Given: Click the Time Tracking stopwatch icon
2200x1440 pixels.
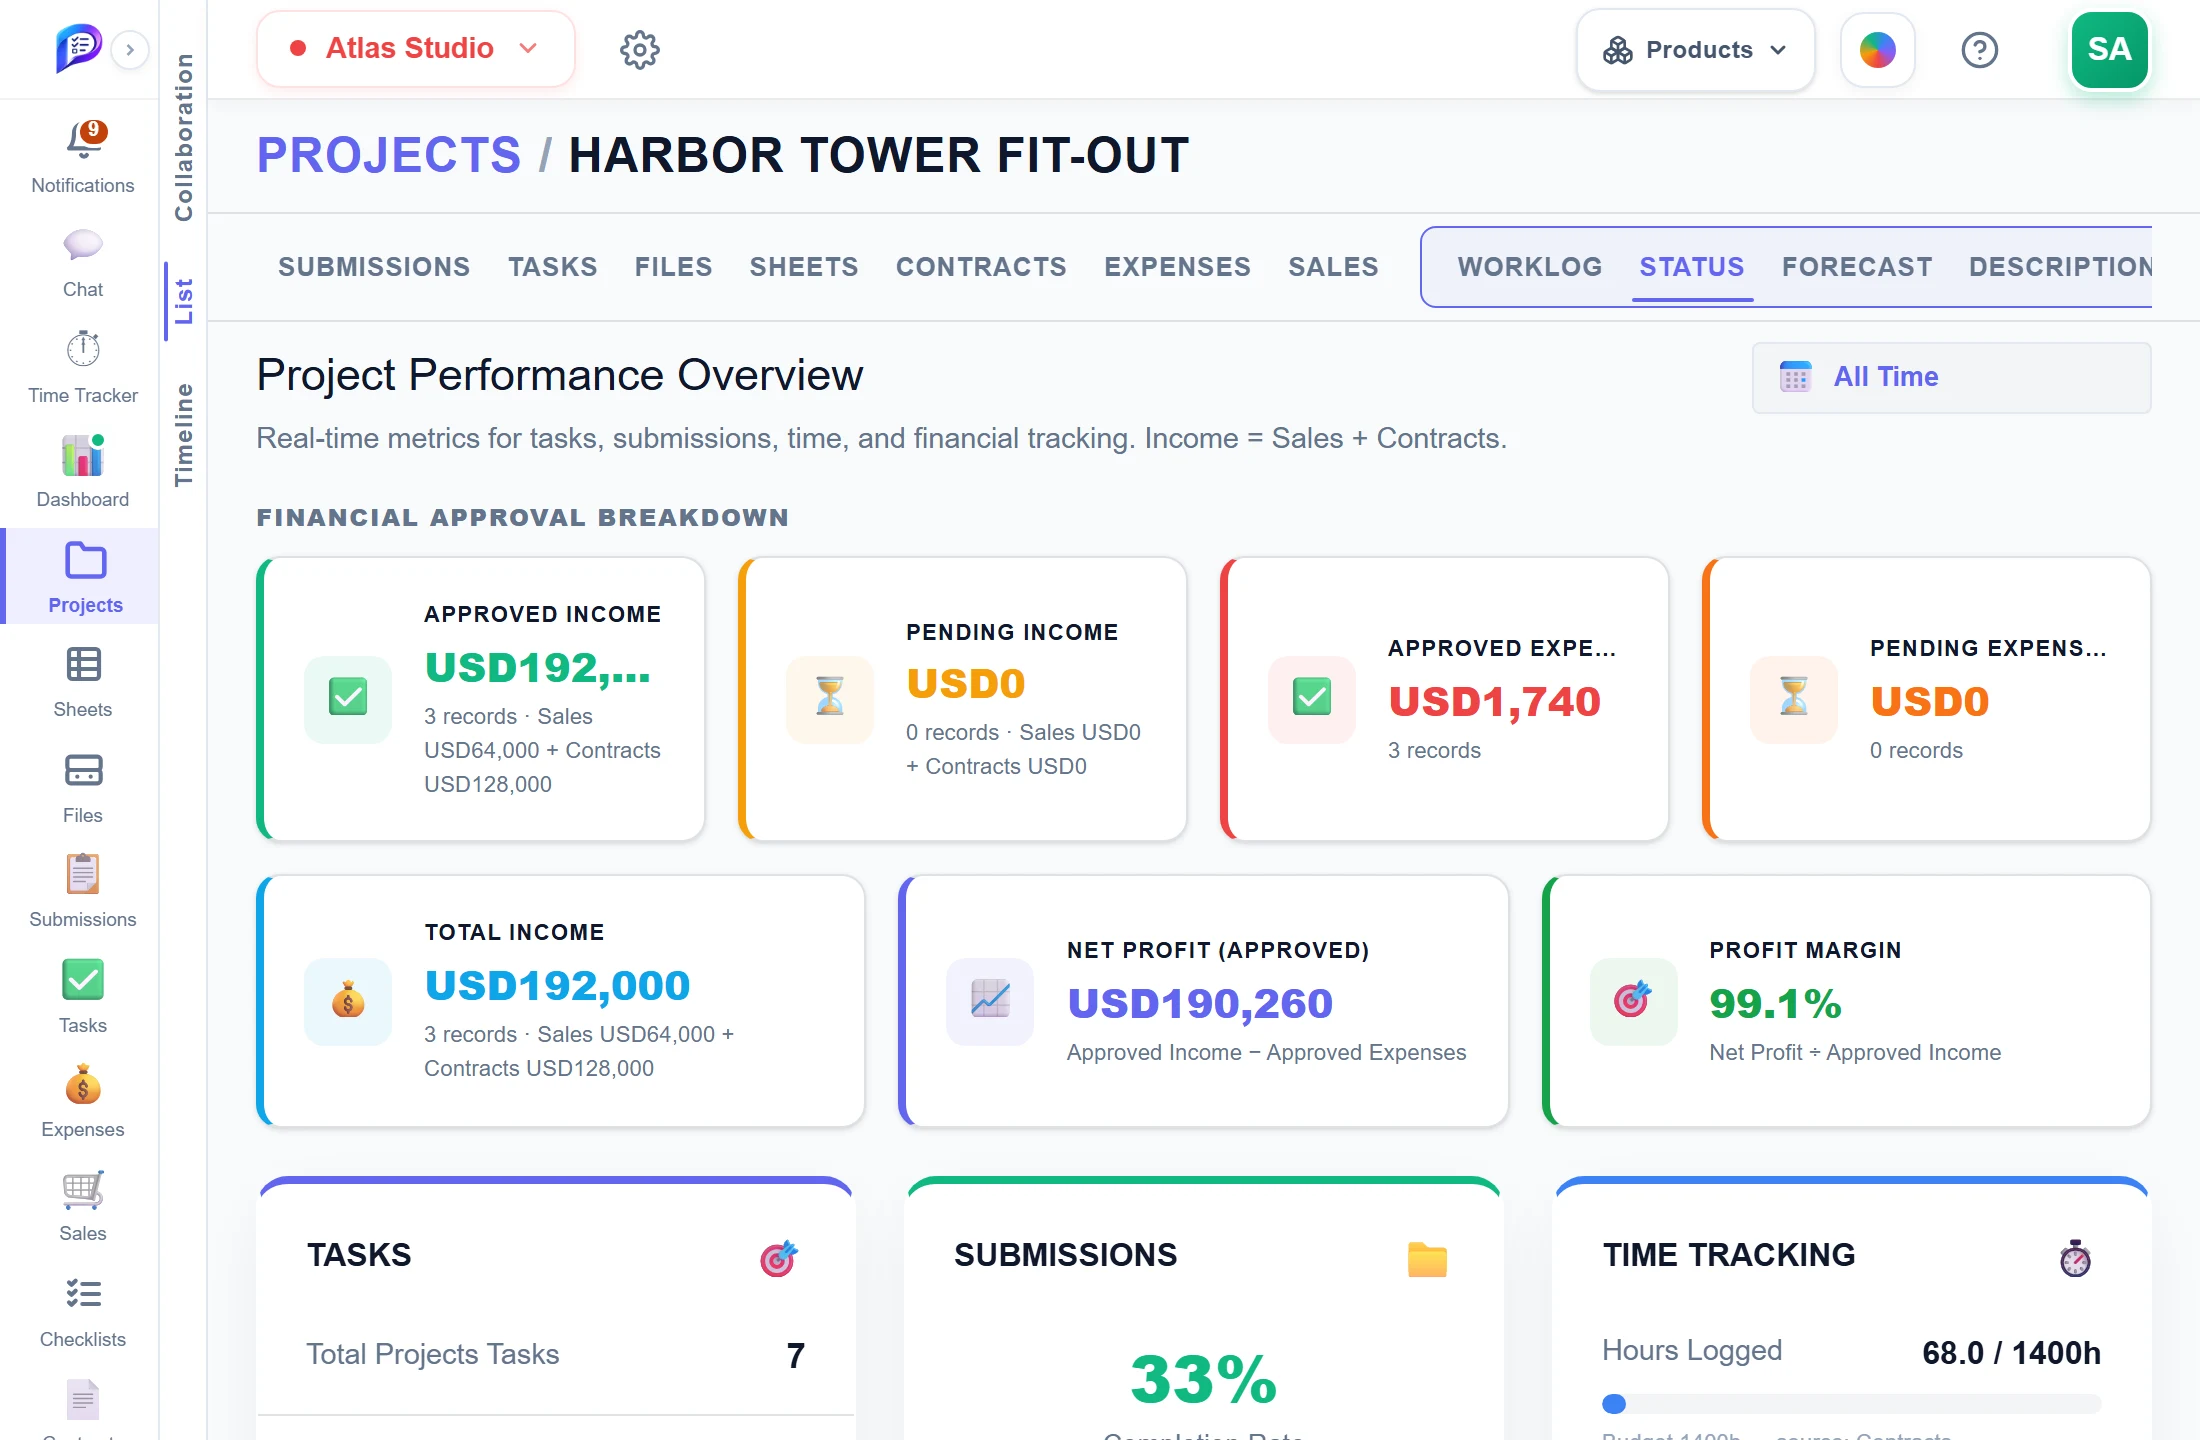Looking at the screenshot, I should click(x=2075, y=1258).
